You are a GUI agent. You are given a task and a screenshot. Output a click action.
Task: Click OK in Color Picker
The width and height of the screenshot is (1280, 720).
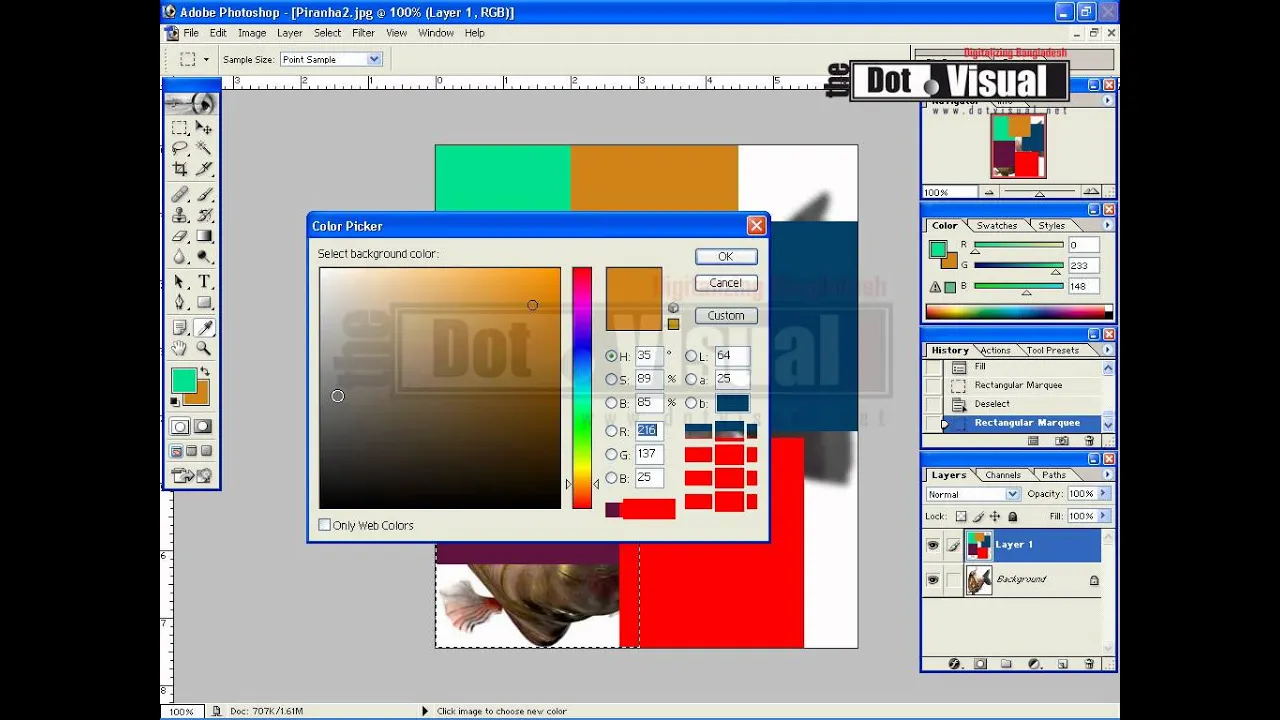coord(726,257)
